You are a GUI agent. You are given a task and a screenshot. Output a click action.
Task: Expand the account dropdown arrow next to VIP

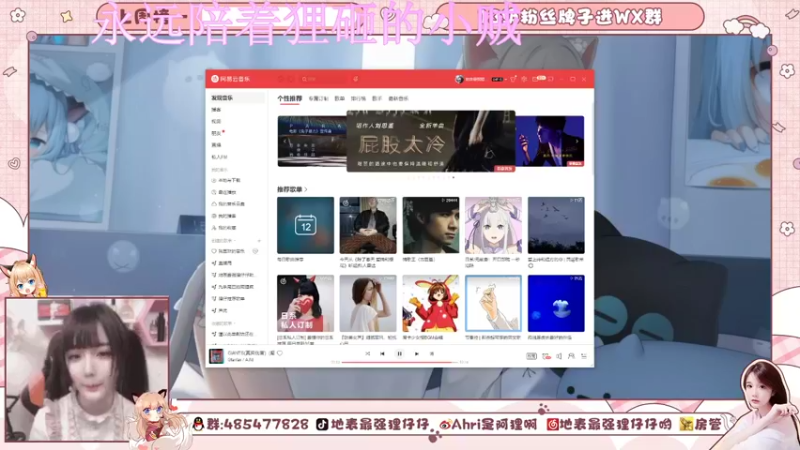505,79
